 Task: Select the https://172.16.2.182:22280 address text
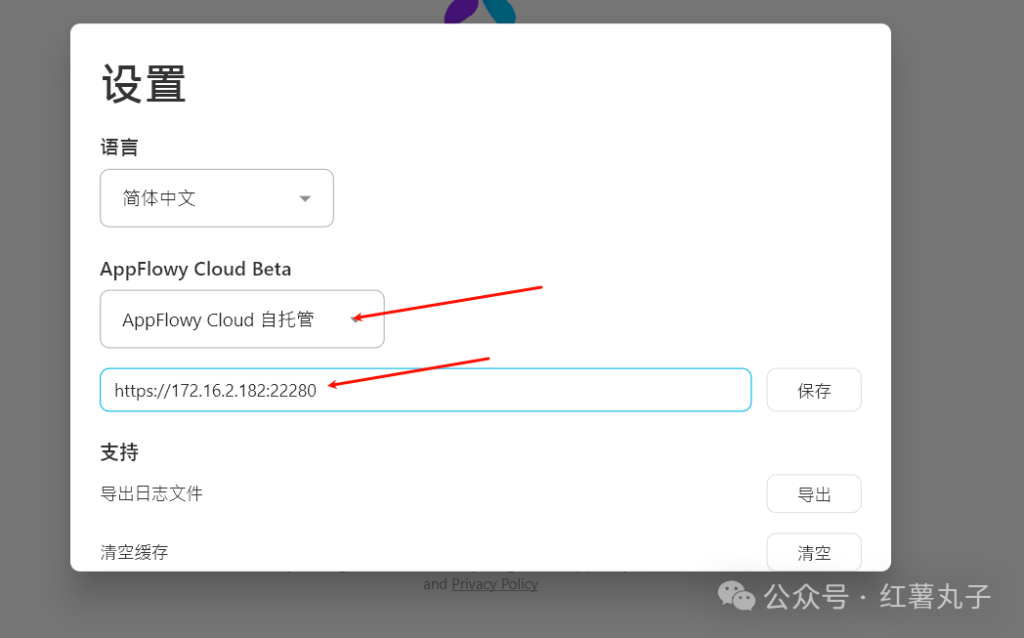coord(217,390)
